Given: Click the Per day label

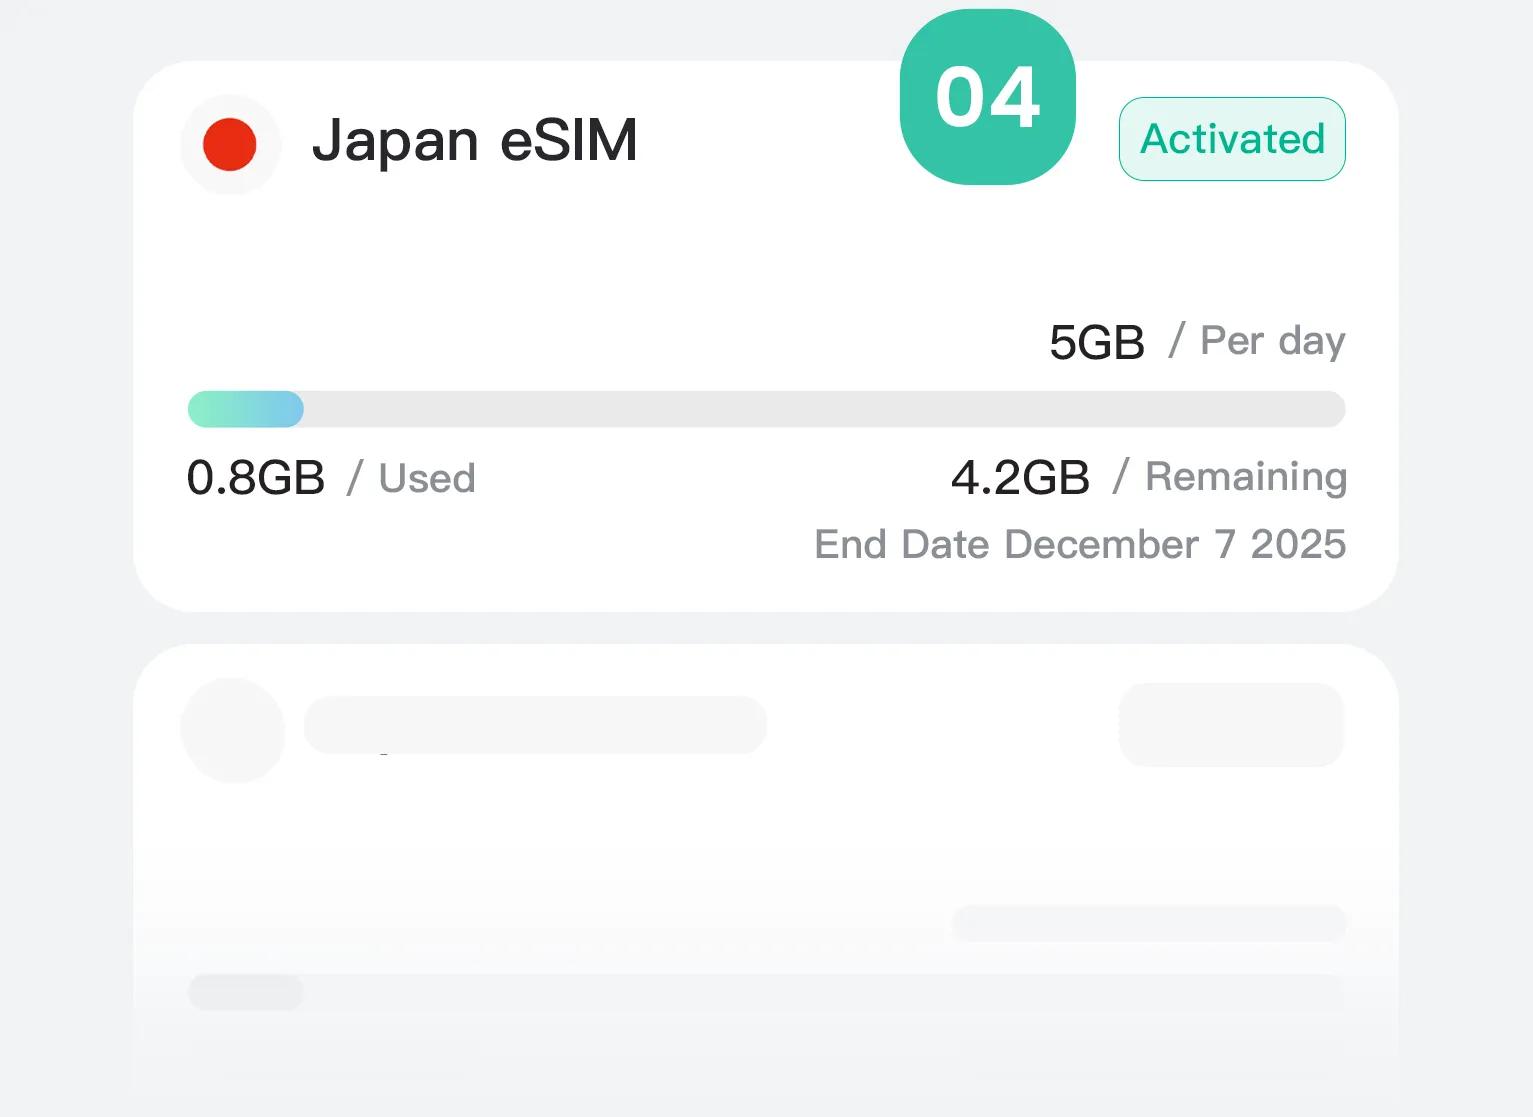Looking at the screenshot, I should tap(1272, 341).
